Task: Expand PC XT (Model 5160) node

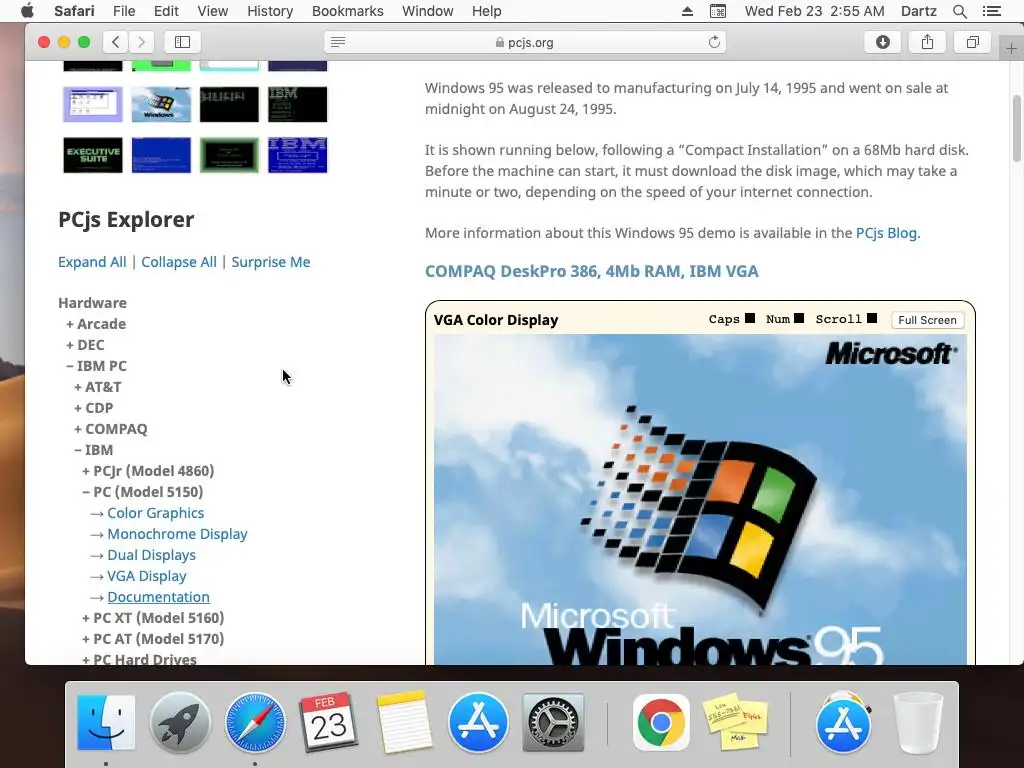Action: pyautogui.click(x=153, y=618)
